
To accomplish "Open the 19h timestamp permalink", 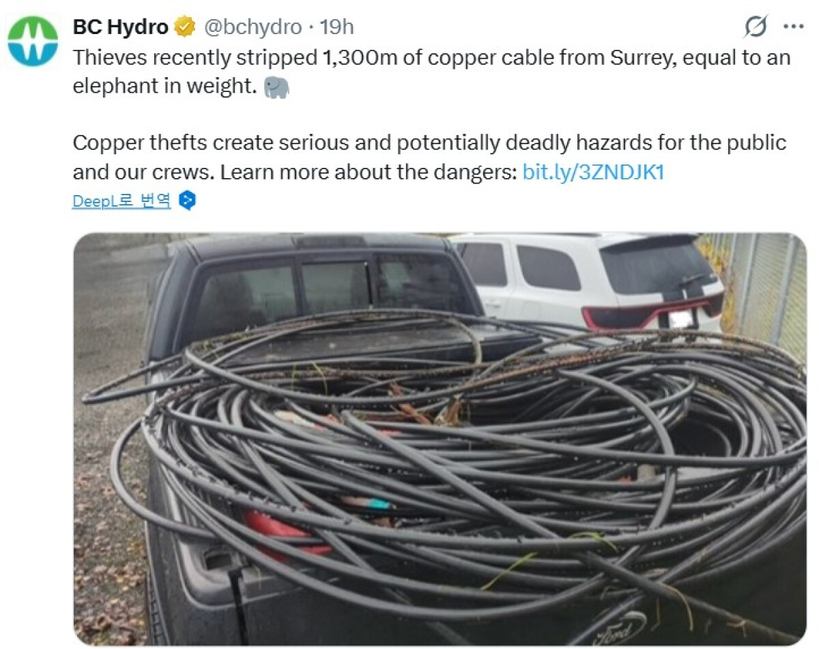I will (x=337, y=27).
